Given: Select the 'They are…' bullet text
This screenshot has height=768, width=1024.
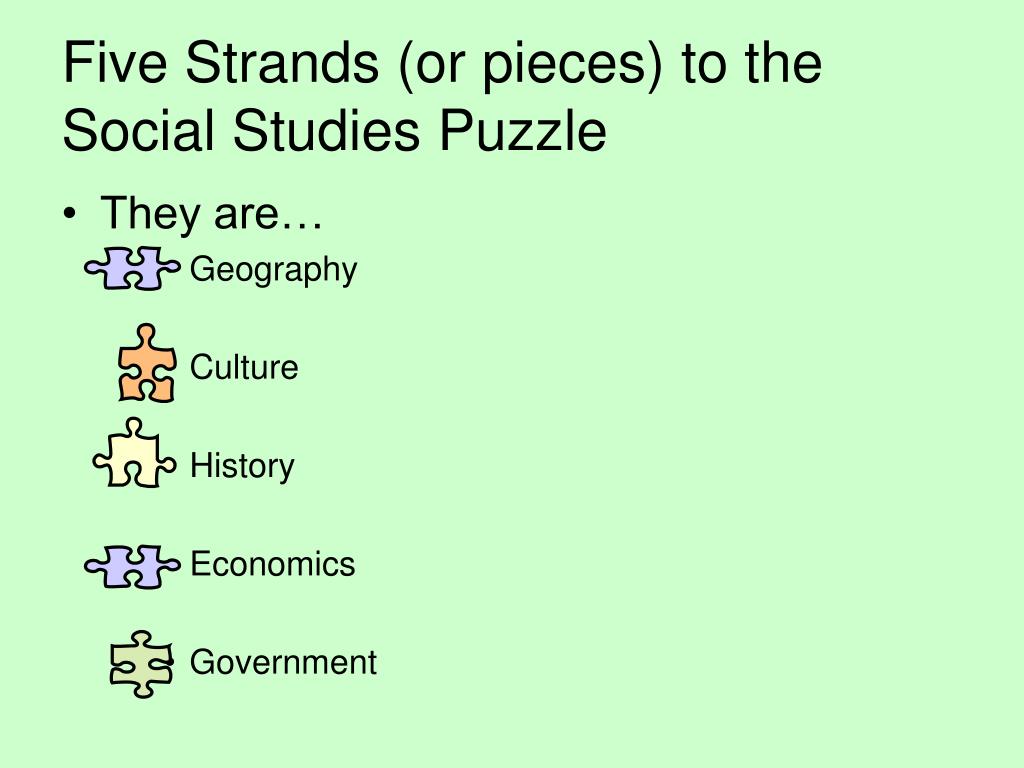Looking at the screenshot, I should [212, 214].
